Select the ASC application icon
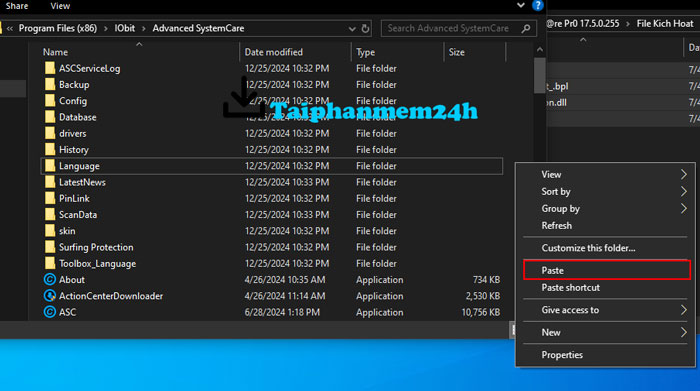This screenshot has height=391, width=700. (x=50, y=312)
